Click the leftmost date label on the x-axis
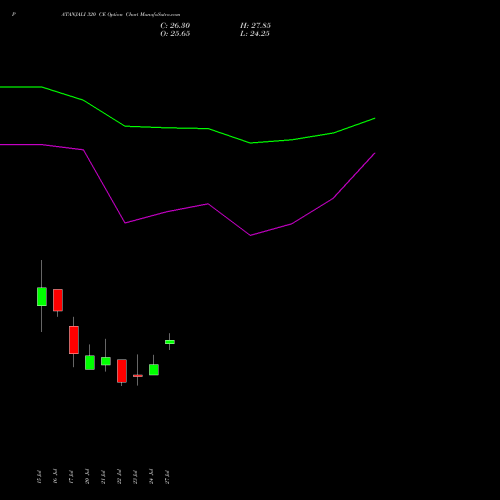 [x=39, y=477]
